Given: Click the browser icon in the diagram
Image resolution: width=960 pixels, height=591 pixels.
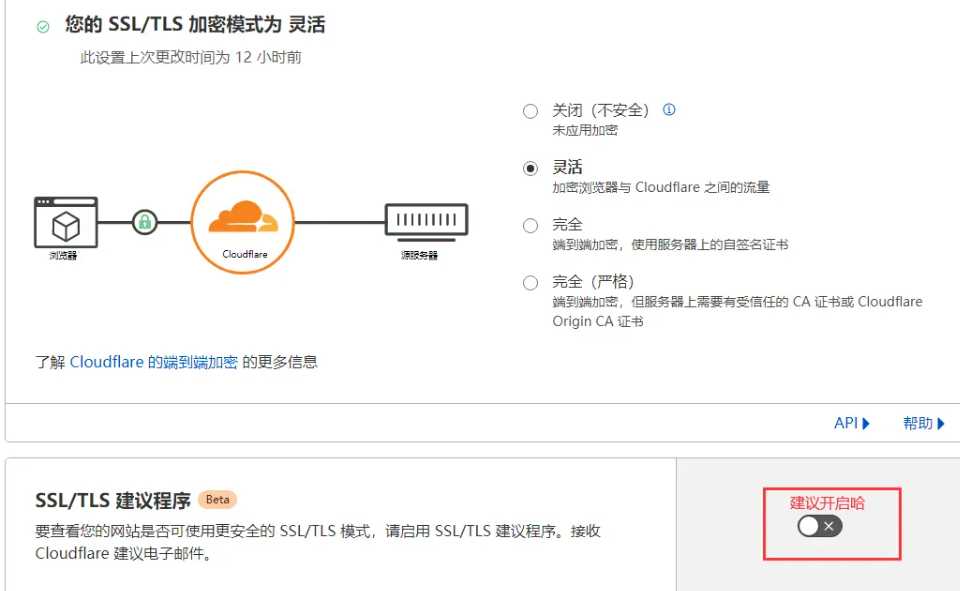Looking at the screenshot, I should (x=66, y=222).
